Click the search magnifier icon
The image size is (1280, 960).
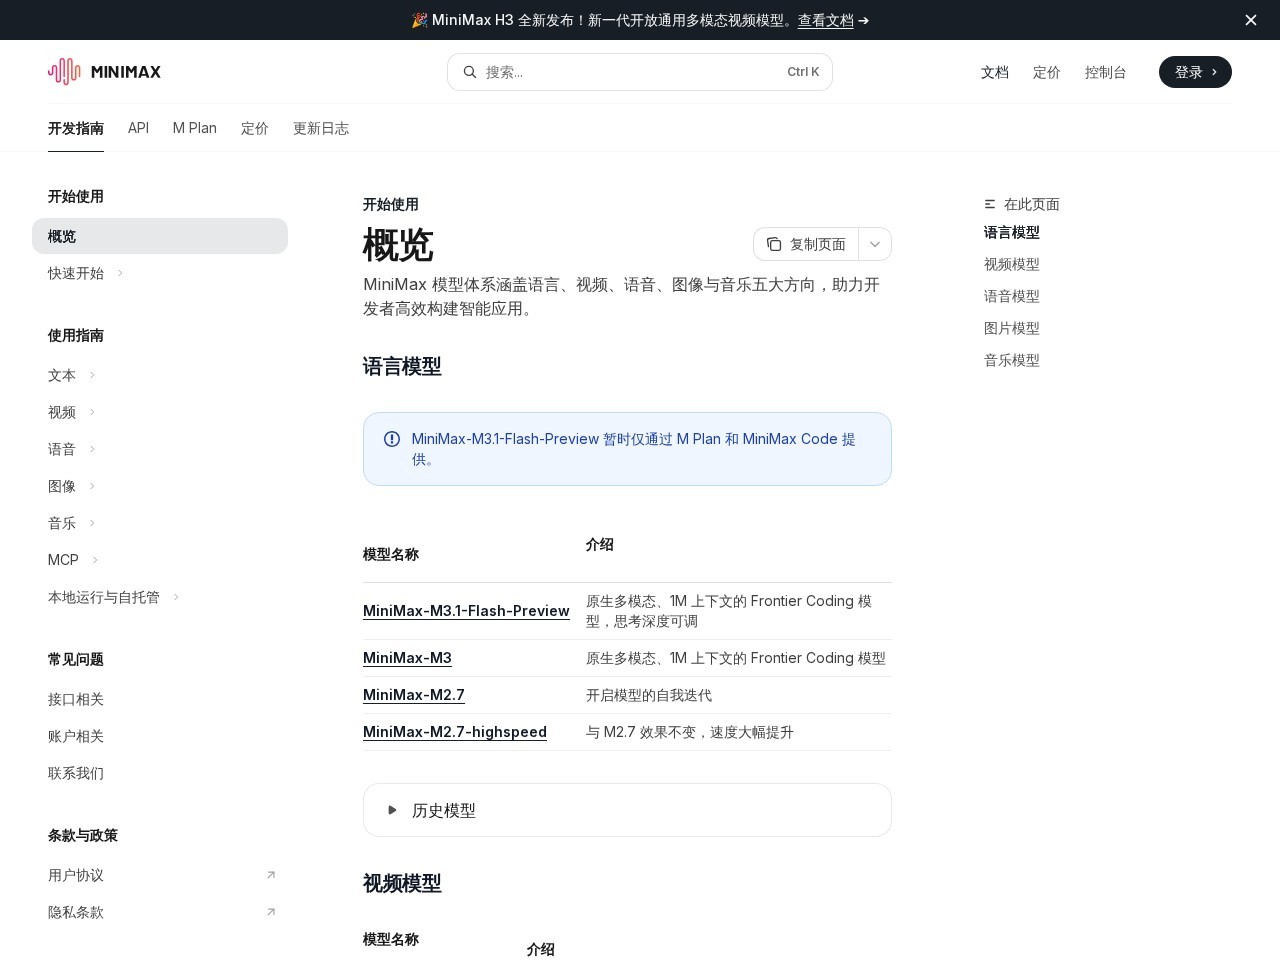pyautogui.click(x=470, y=72)
